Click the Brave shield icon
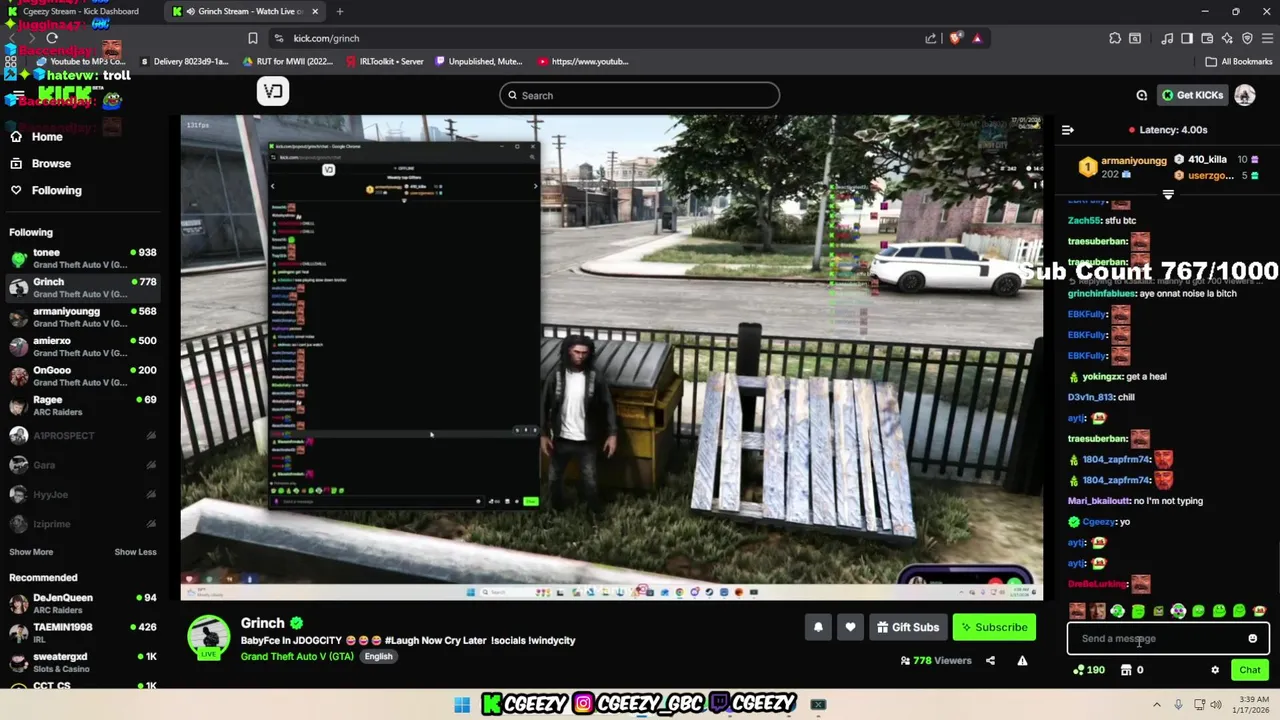1280x720 pixels. tap(955, 38)
